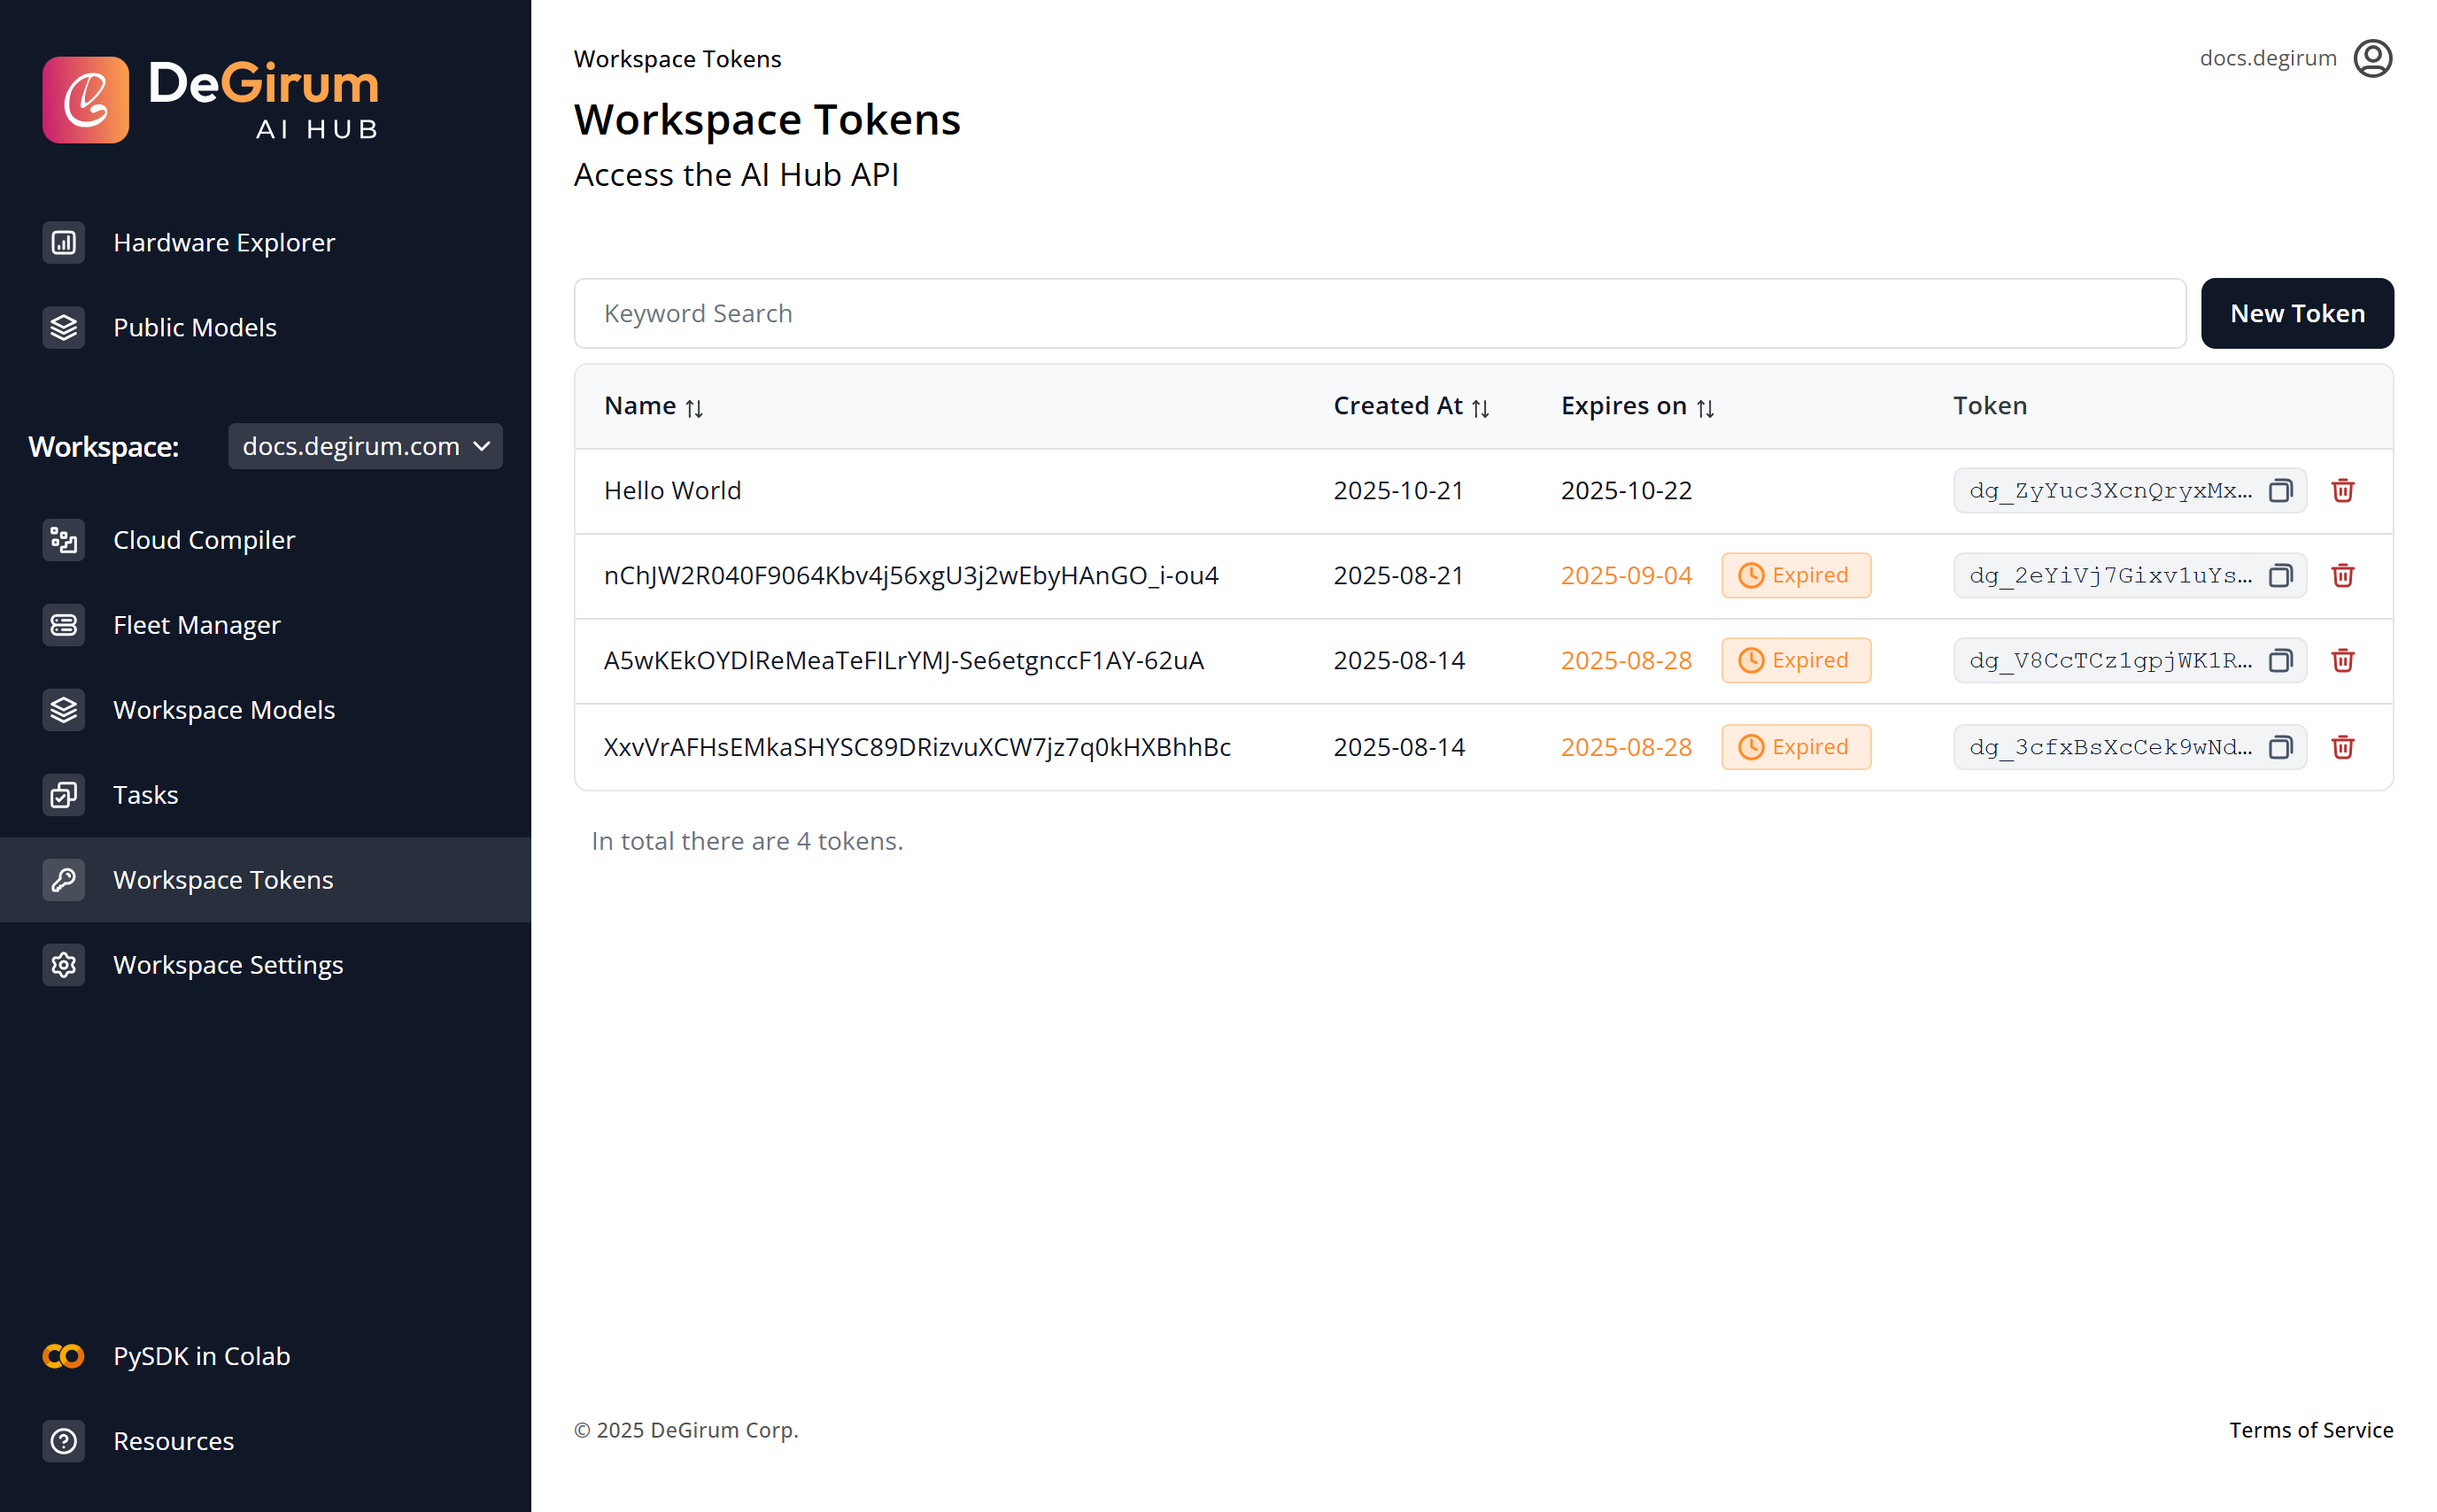Open the Resources help section
2437x1512 pixels.
click(x=173, y=1440)
